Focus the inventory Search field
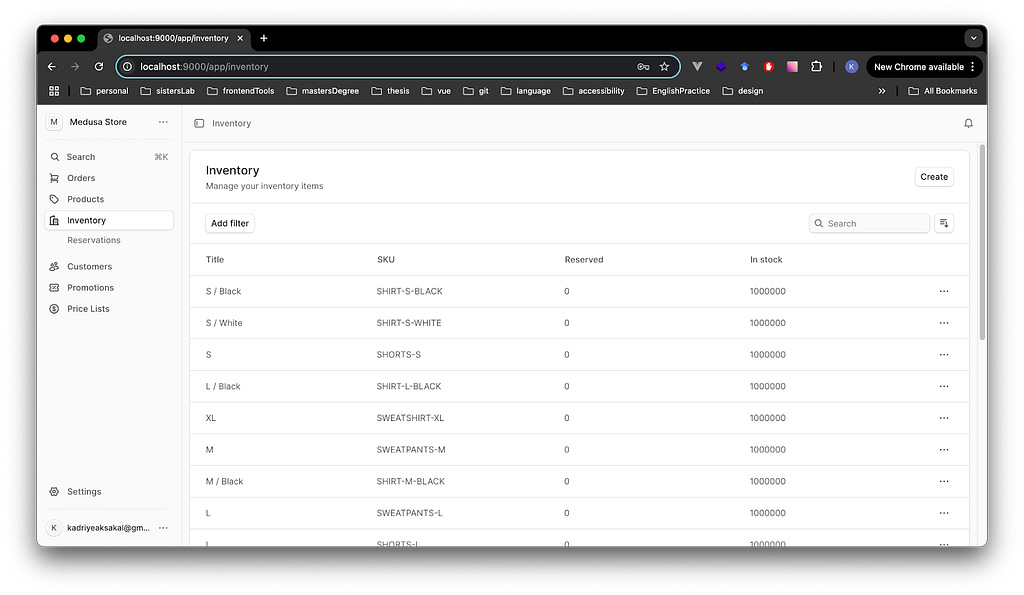This screenshot has width=1024, height=595. (869, 223)
